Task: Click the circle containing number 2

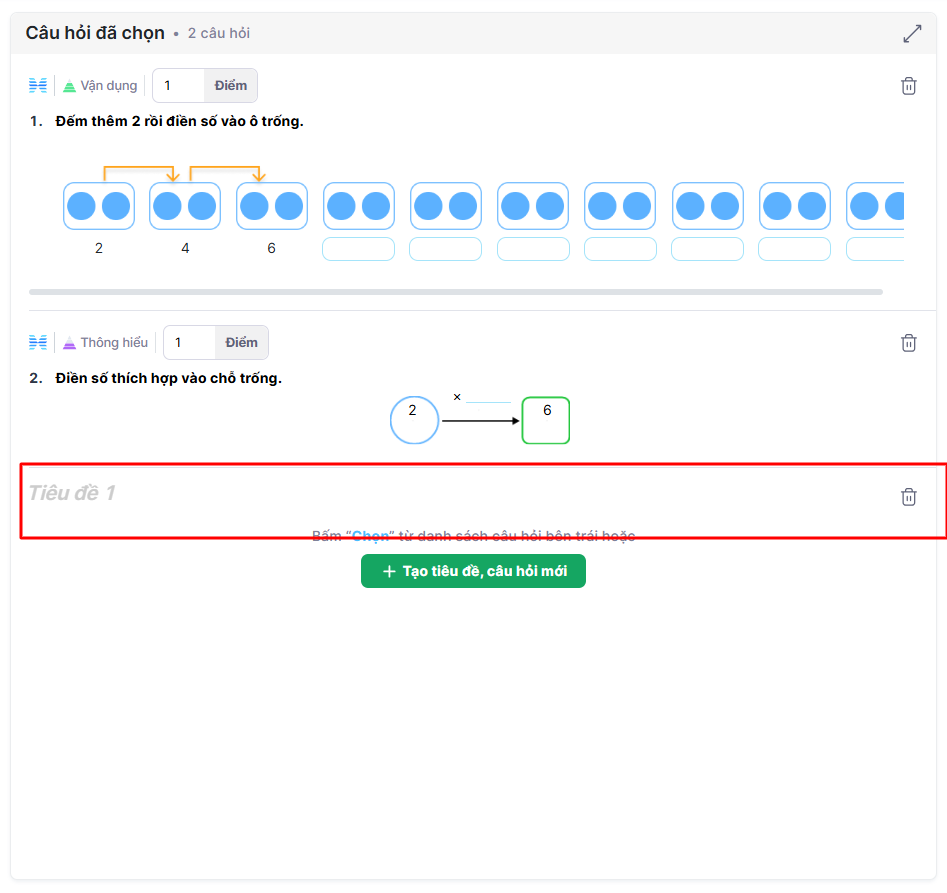Action: point(414,421)
